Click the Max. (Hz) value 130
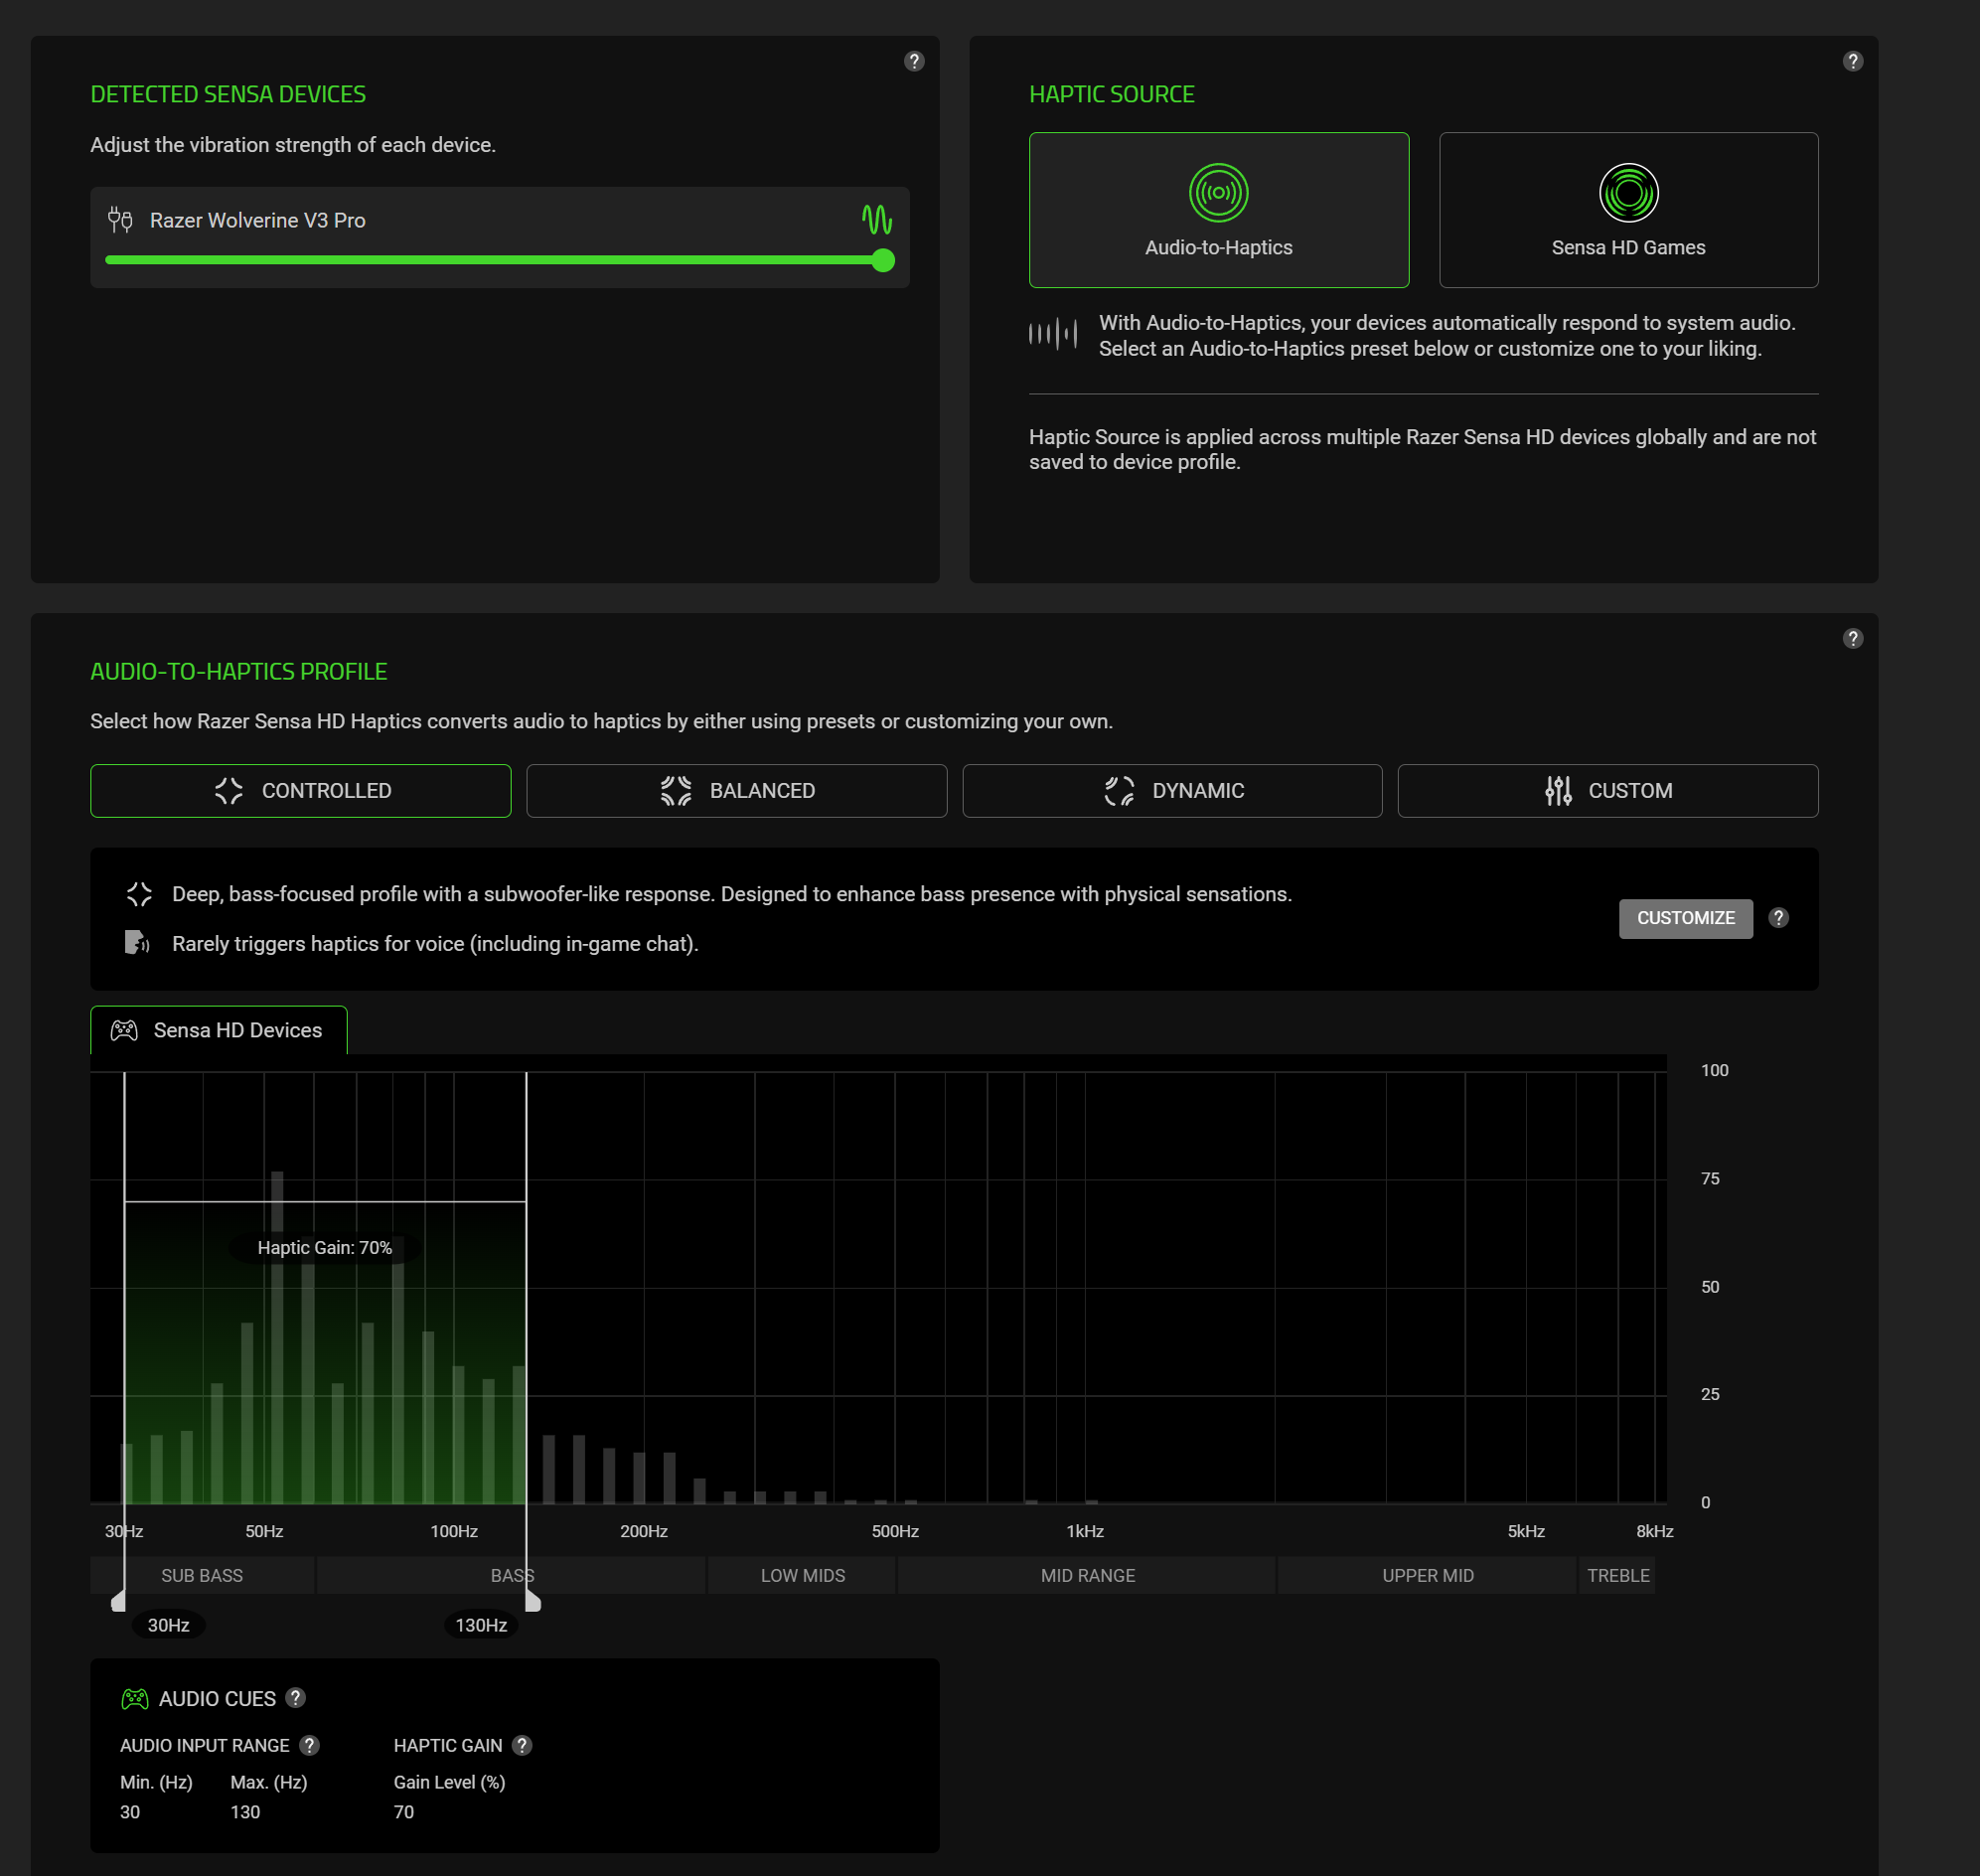The image size is (1980, 1876). pos(245,1812)
